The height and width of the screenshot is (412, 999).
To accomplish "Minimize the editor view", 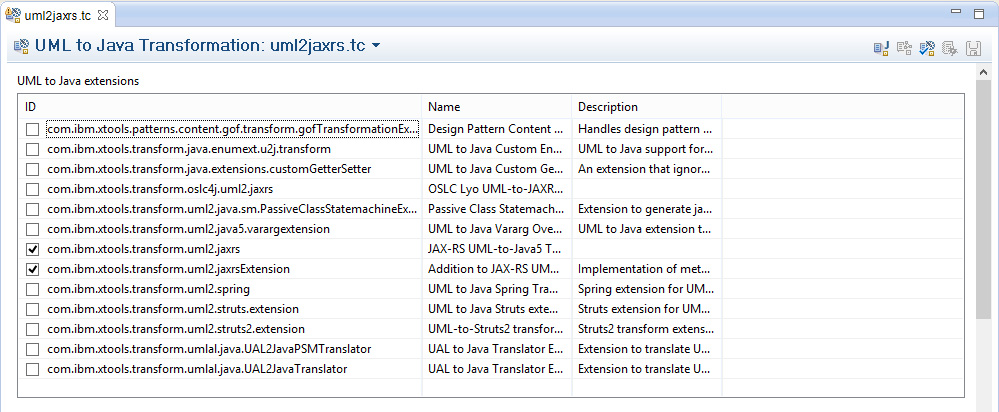I will click(x=956, y=11).
